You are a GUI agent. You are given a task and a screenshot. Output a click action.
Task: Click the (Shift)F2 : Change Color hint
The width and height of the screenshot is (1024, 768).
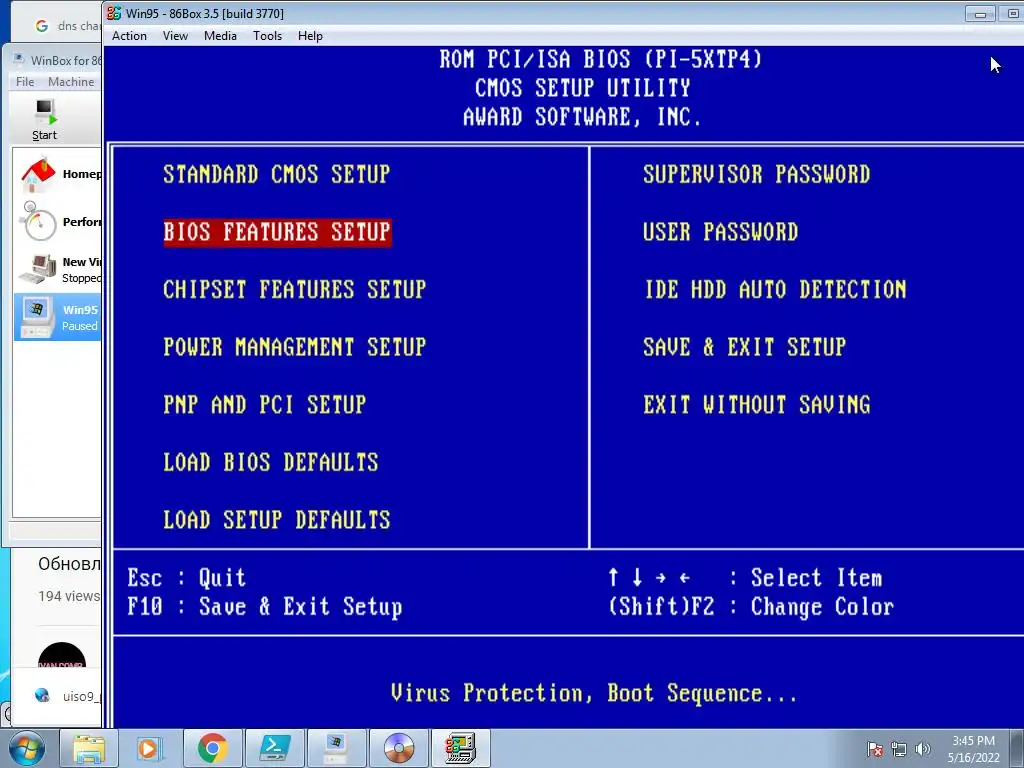751,607
